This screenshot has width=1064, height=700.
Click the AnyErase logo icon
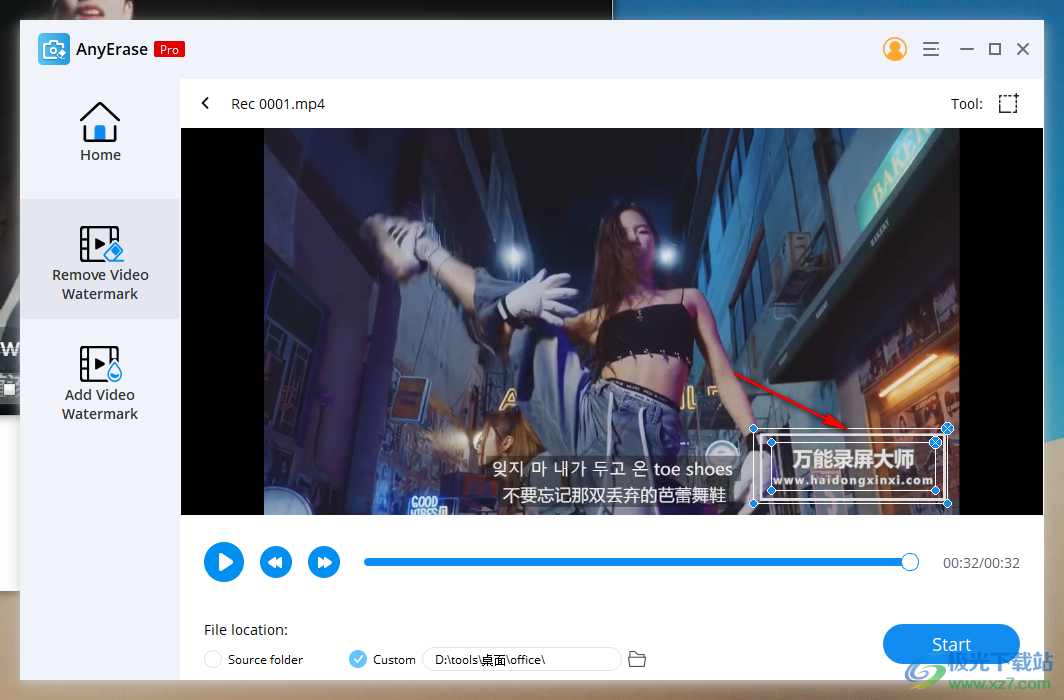tap(54, 48)
